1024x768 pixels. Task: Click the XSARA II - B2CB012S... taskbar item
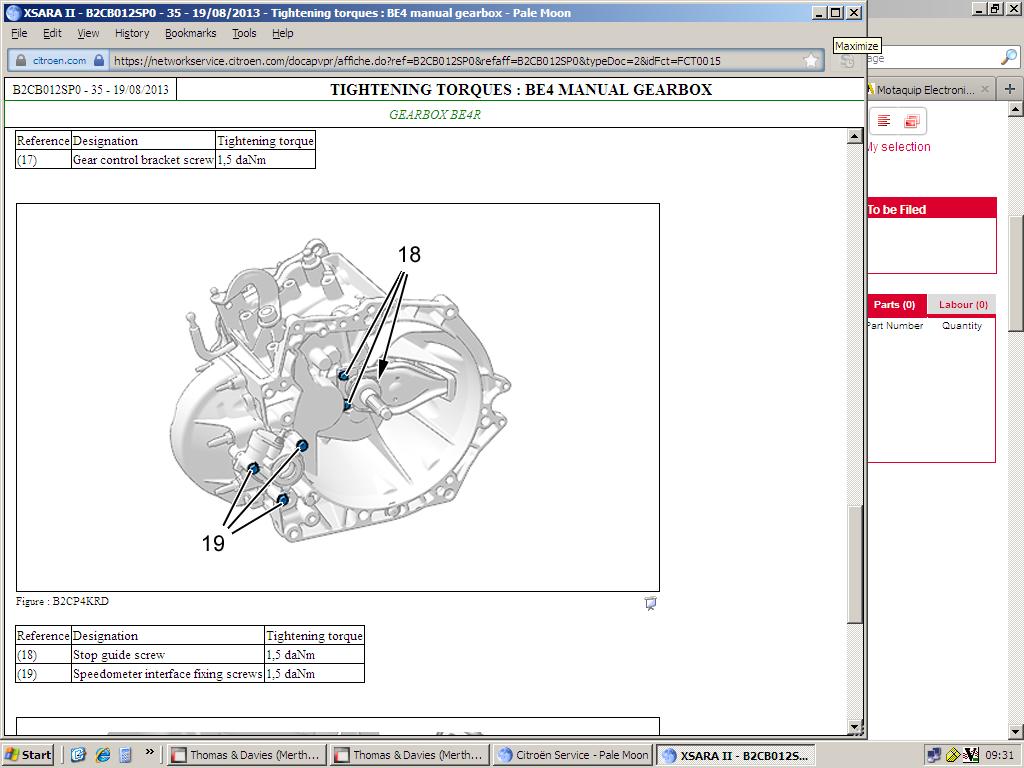point(736,755)
